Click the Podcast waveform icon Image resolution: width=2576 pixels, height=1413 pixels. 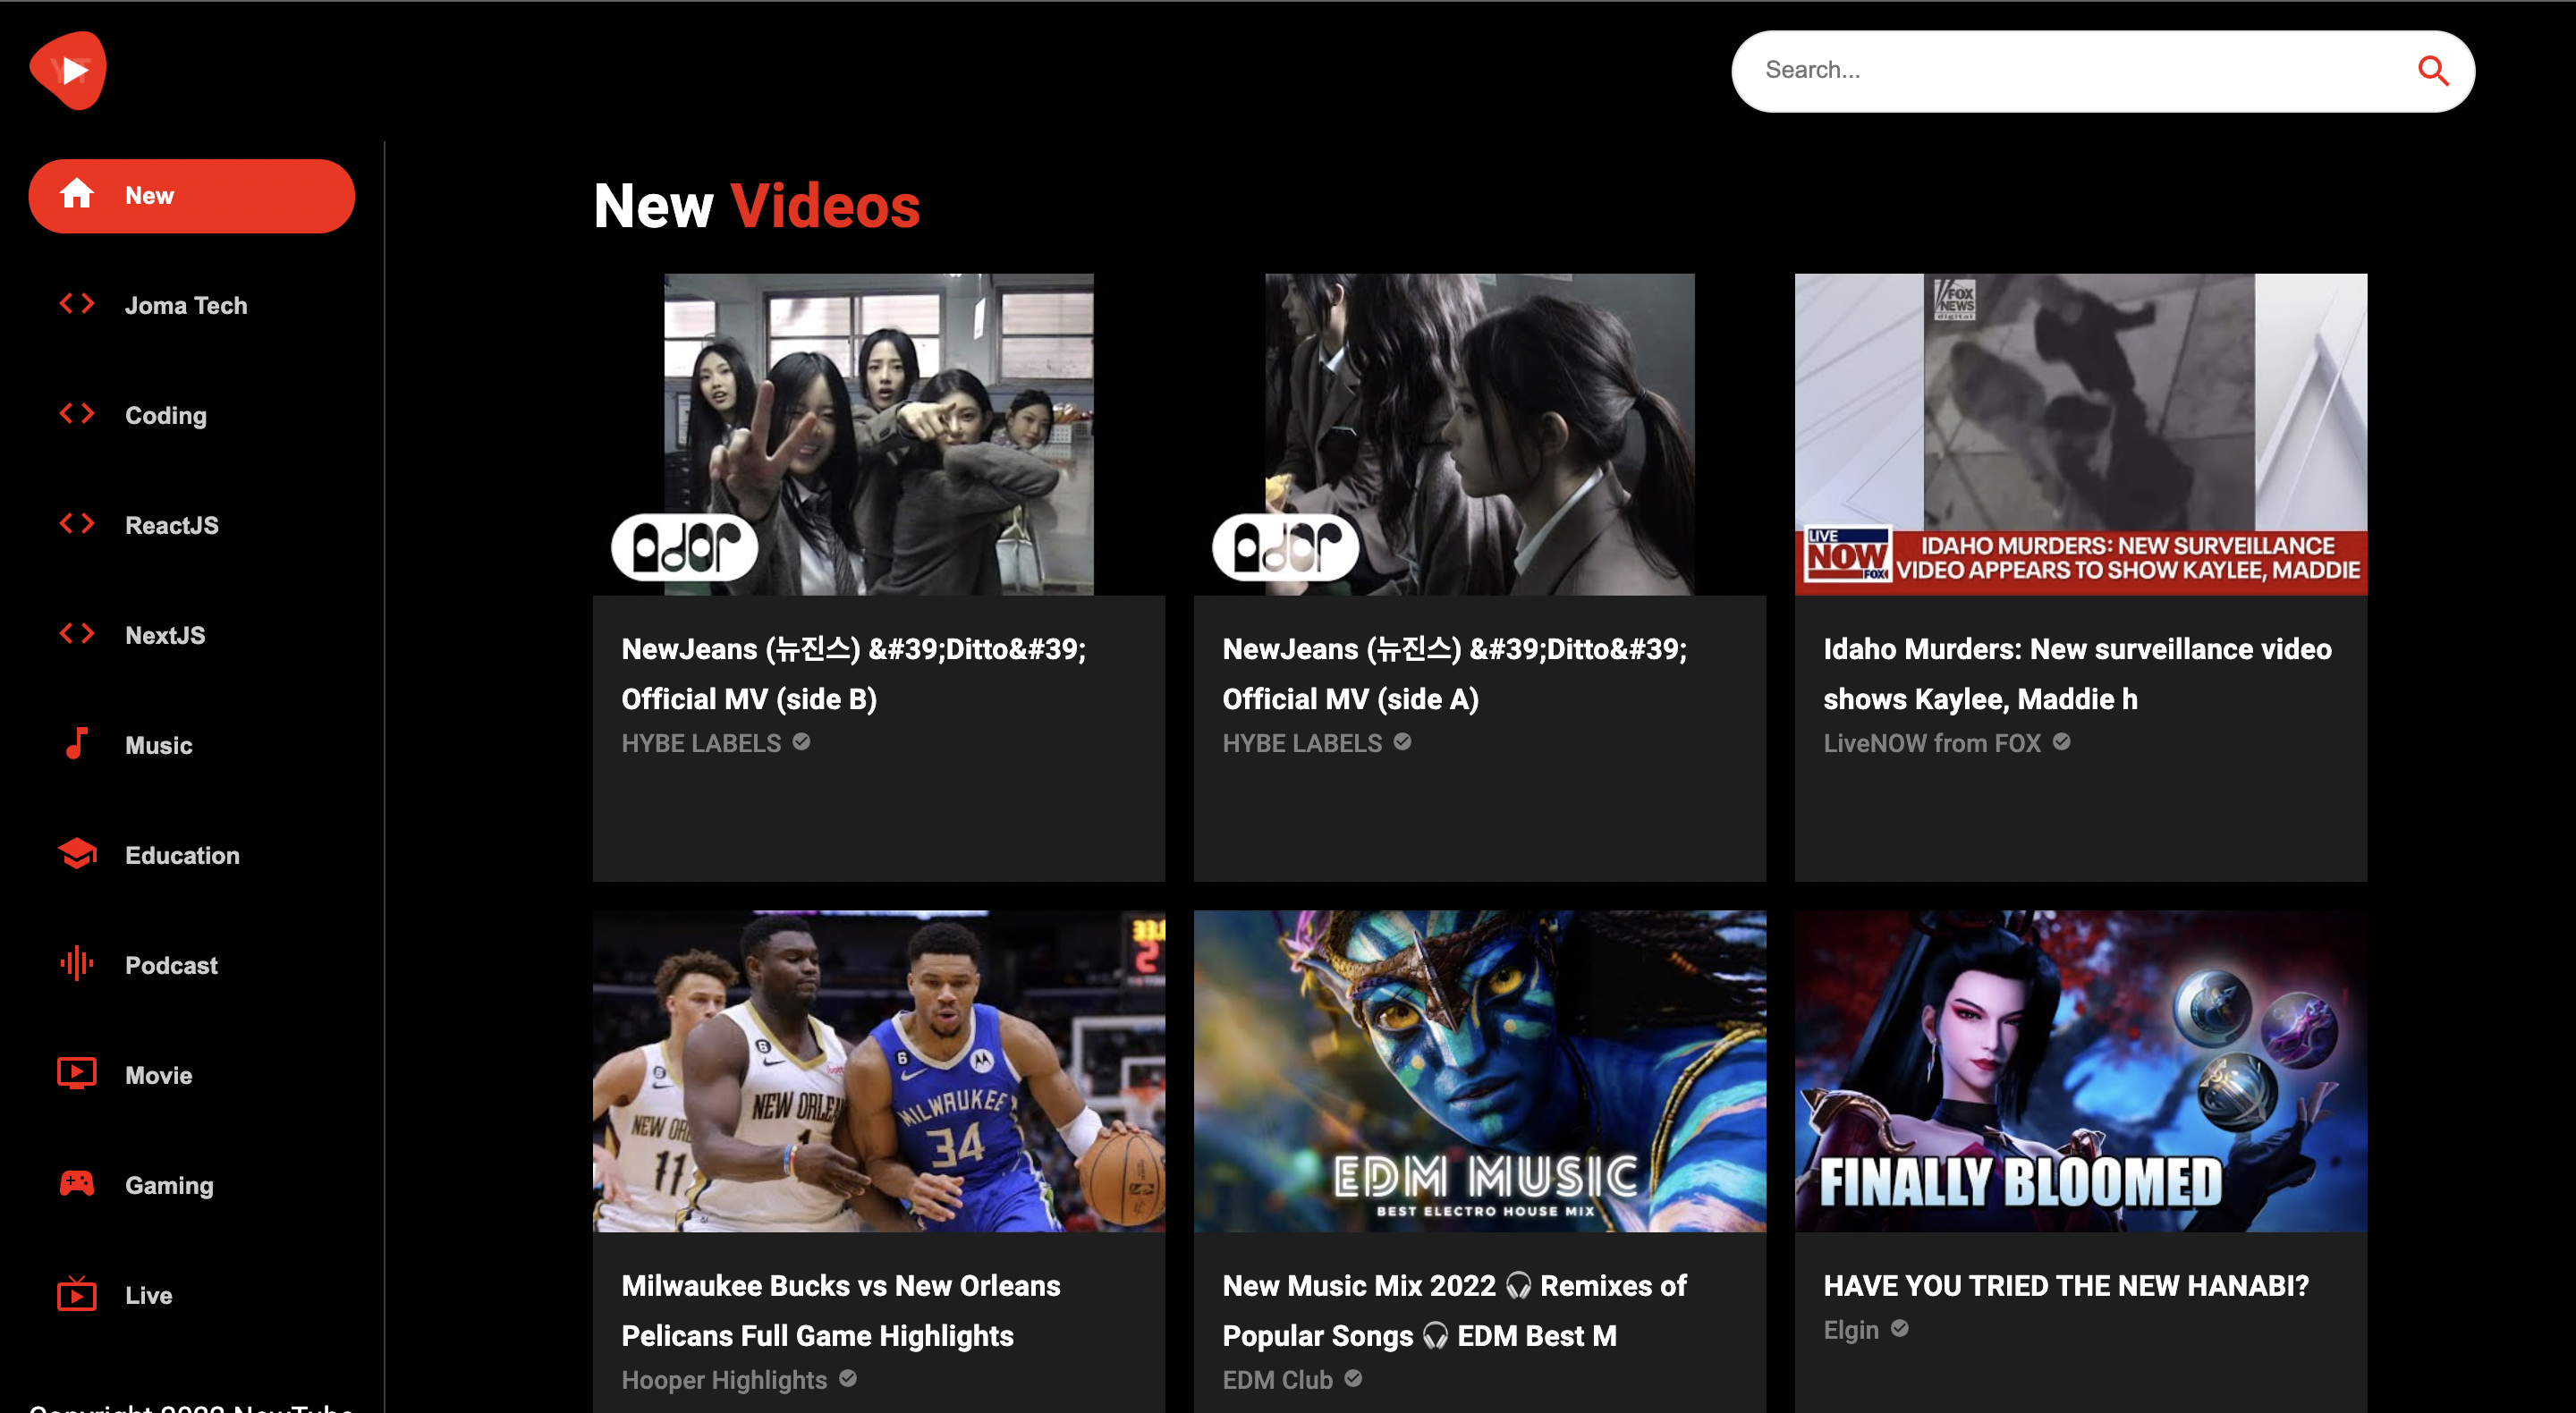[x=76, y=964]
